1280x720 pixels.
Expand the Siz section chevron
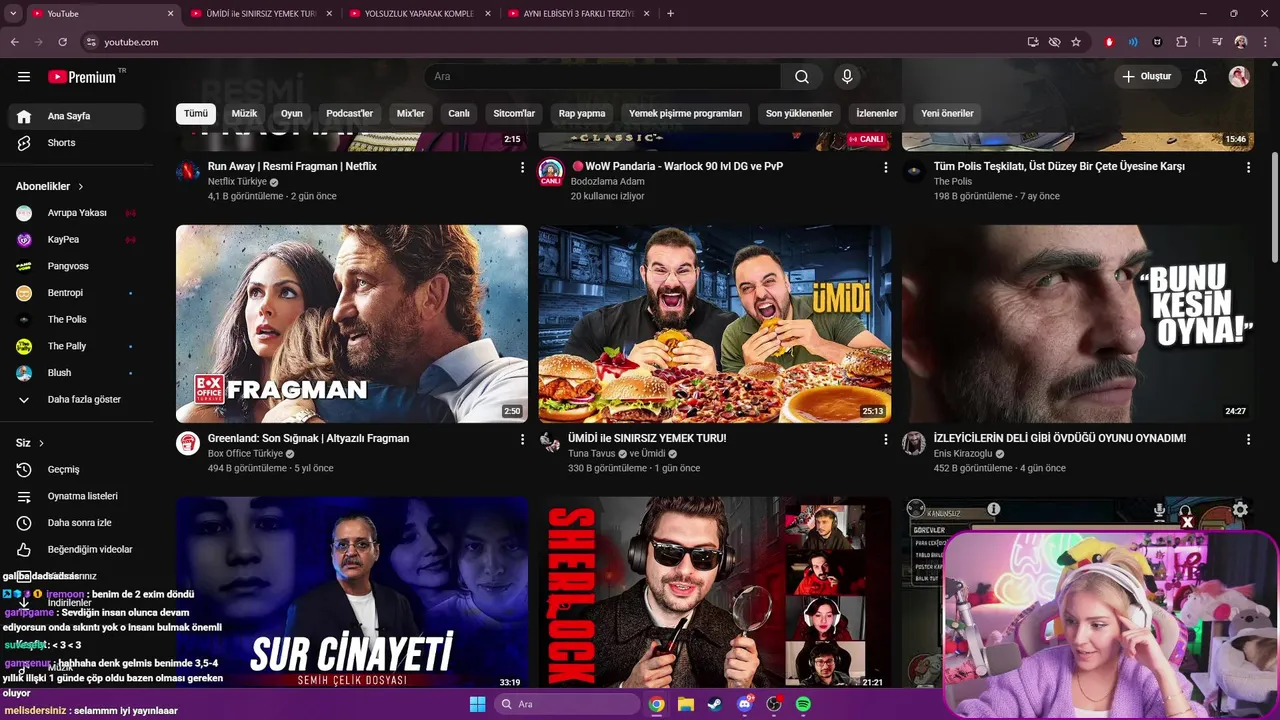(x=43, y=443)
